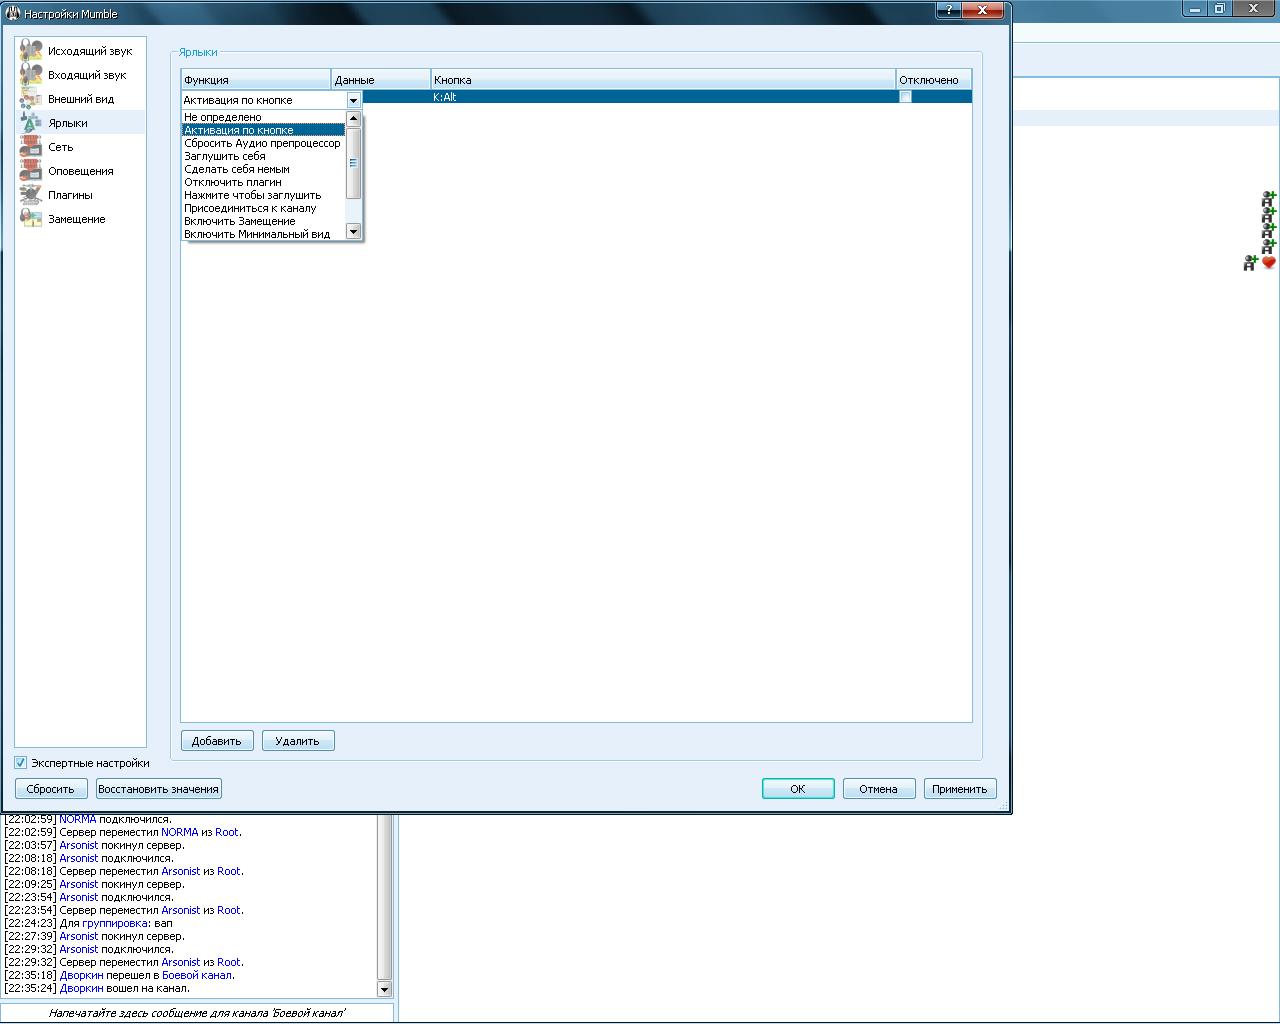Open the Оповещения sidebar icon
The image size is (1280, 1024).
click(x=31, y=171)
